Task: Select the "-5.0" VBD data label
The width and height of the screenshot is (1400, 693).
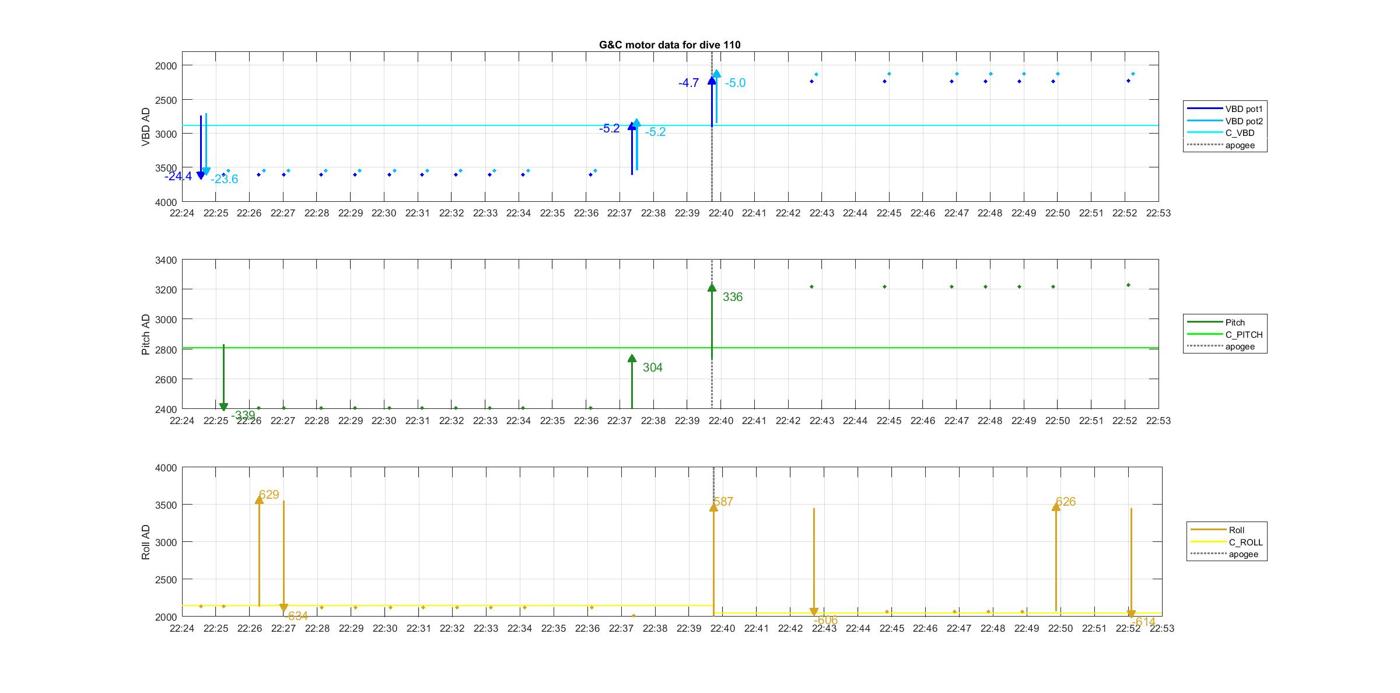Action: [735, 84]
